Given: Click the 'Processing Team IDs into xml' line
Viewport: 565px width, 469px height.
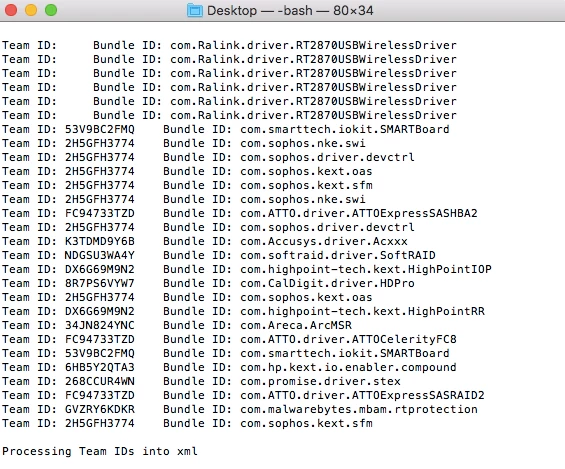Looking at the screenshot, I should 100,451.
